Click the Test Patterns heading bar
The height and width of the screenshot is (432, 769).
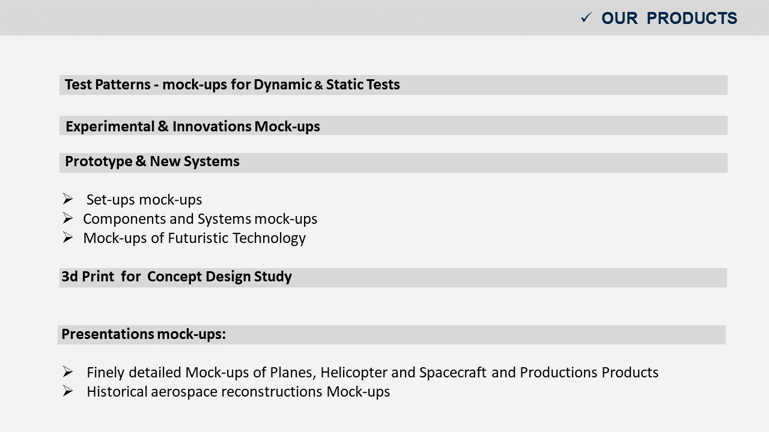tap(393, 85)
